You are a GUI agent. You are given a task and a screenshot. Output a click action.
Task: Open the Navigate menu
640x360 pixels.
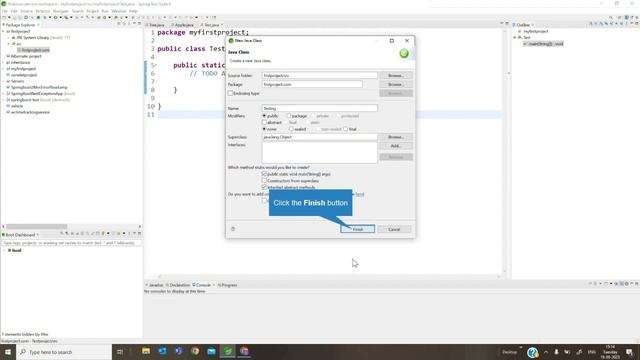[61, 11]
